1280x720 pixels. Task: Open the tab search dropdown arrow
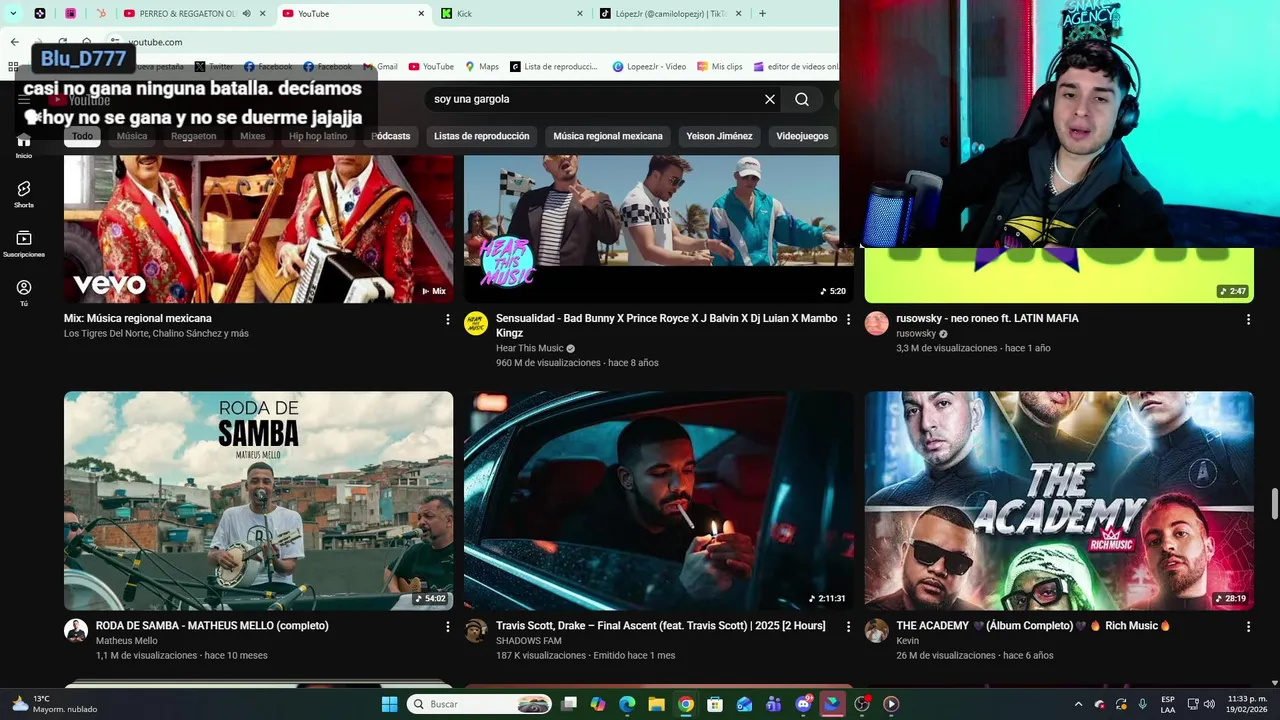click(13, 14)
